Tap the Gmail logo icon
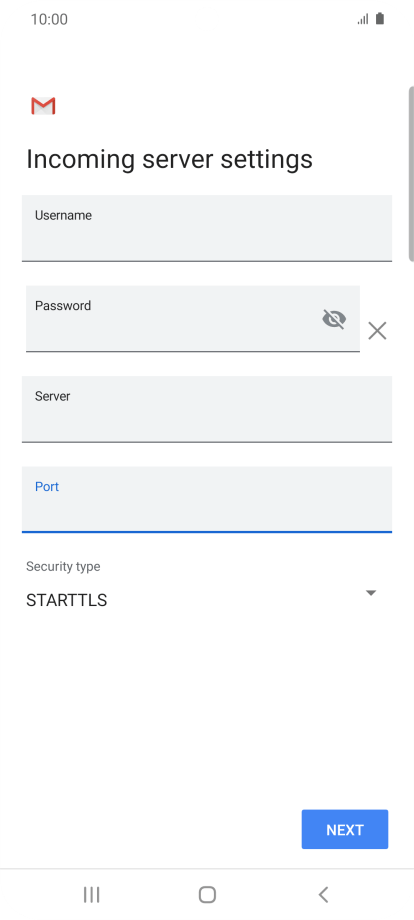Viewport: 414px width, 920px height. pos(43,106)
